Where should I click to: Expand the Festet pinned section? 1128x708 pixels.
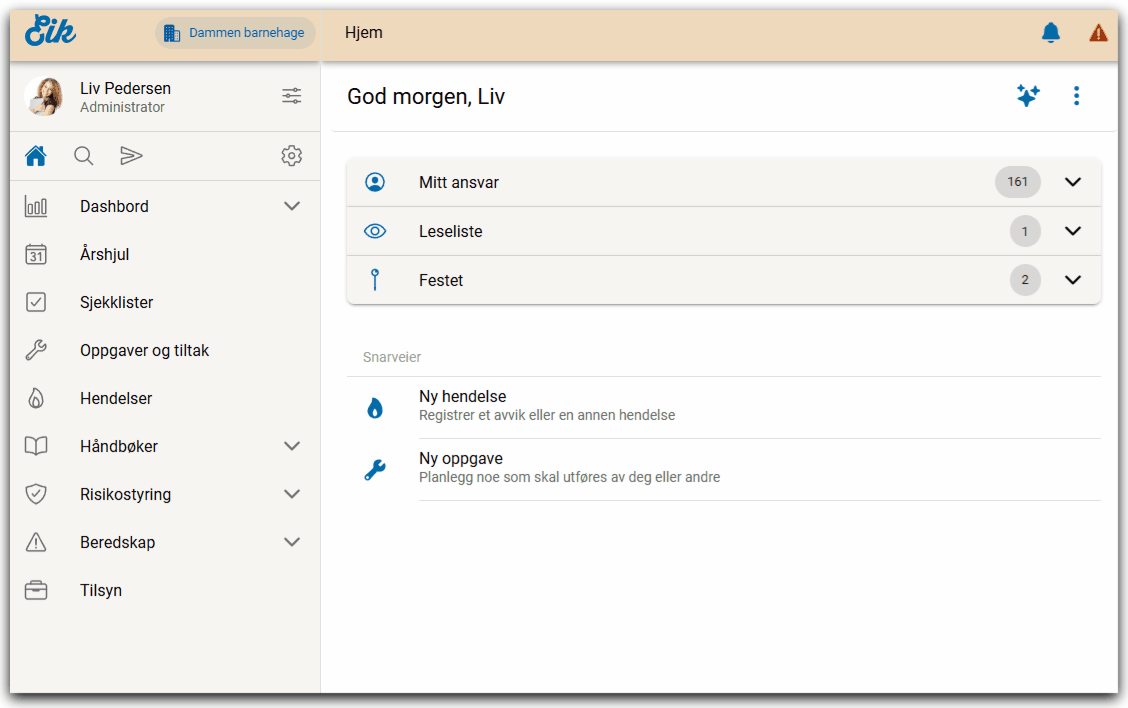(x=1073, y=280)
